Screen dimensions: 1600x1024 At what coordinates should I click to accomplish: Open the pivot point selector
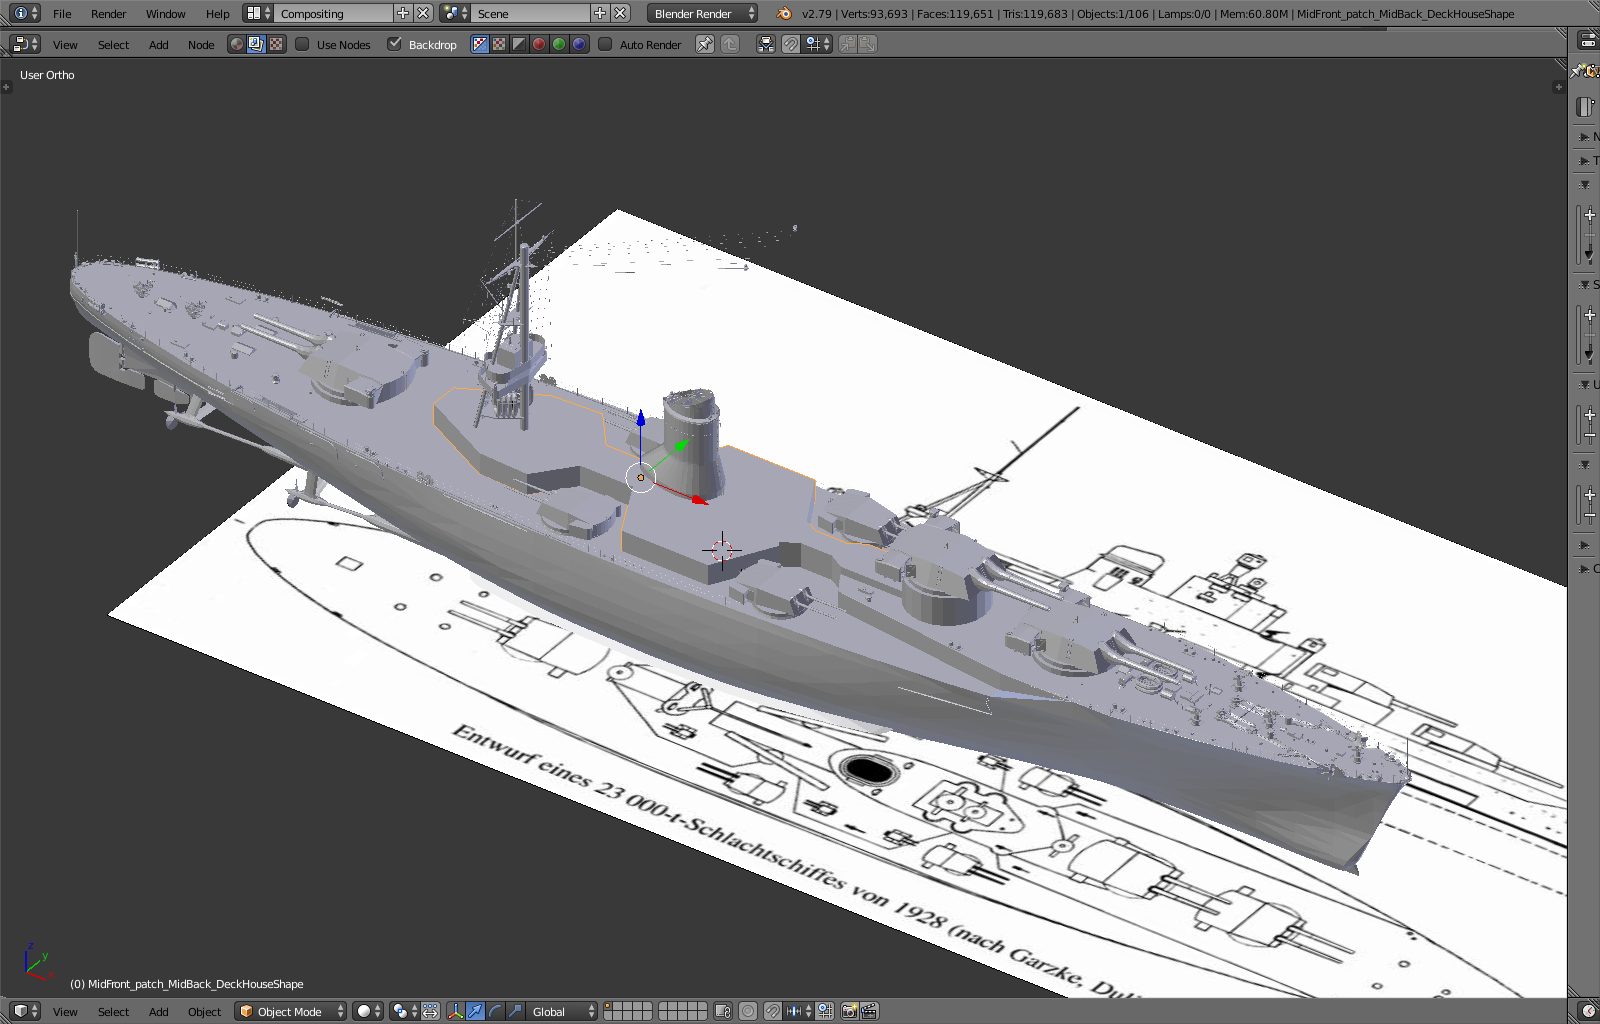click(404, 1011)
